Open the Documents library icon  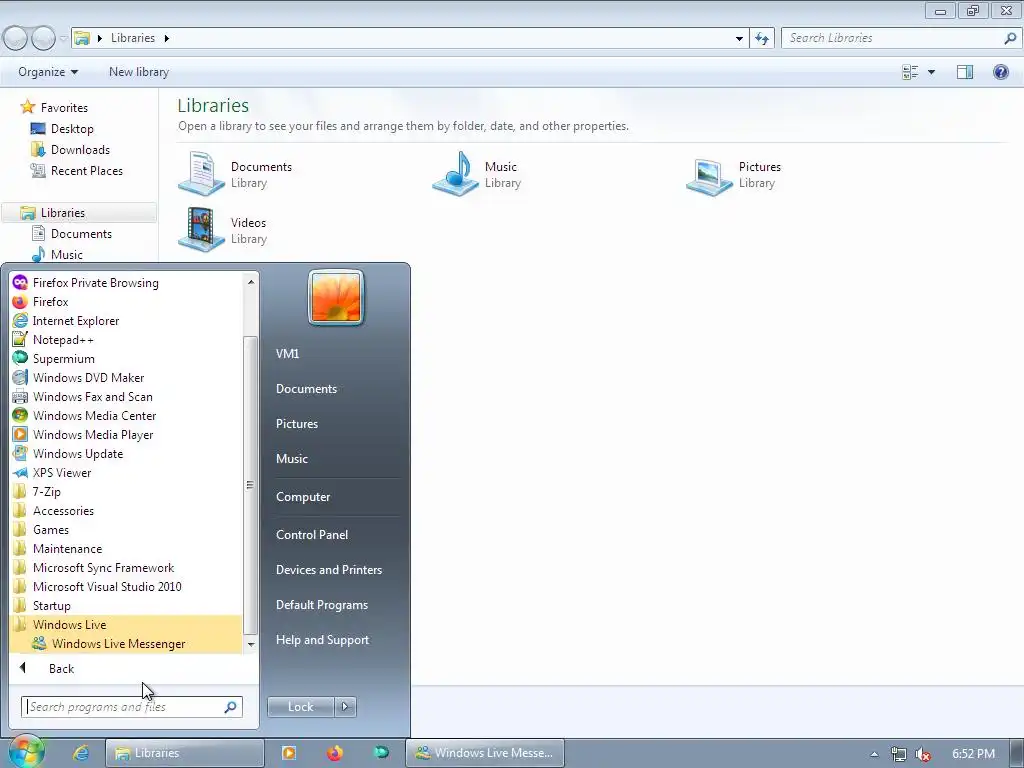(x=202, y=173)
